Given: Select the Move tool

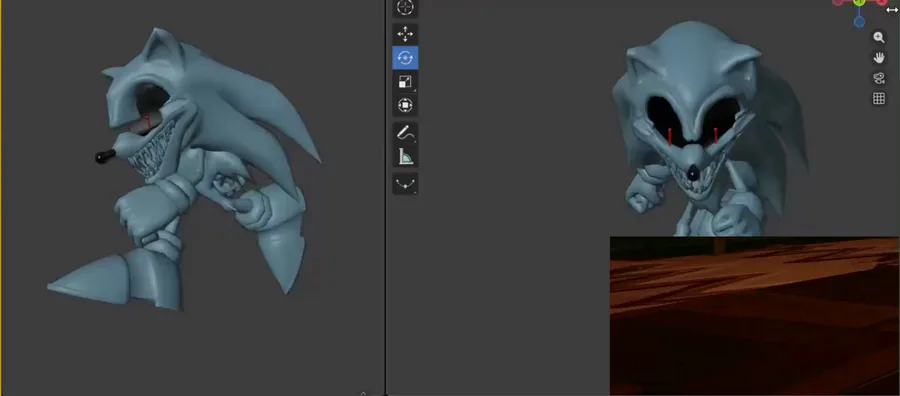Looking at the screenshot, I should 405,34.
